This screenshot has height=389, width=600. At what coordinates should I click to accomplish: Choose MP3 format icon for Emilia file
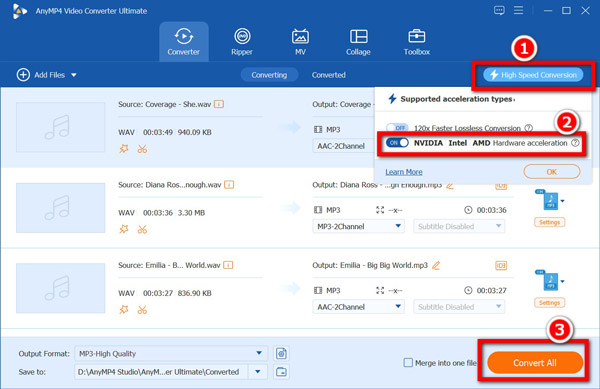click(x=550, y=280)
